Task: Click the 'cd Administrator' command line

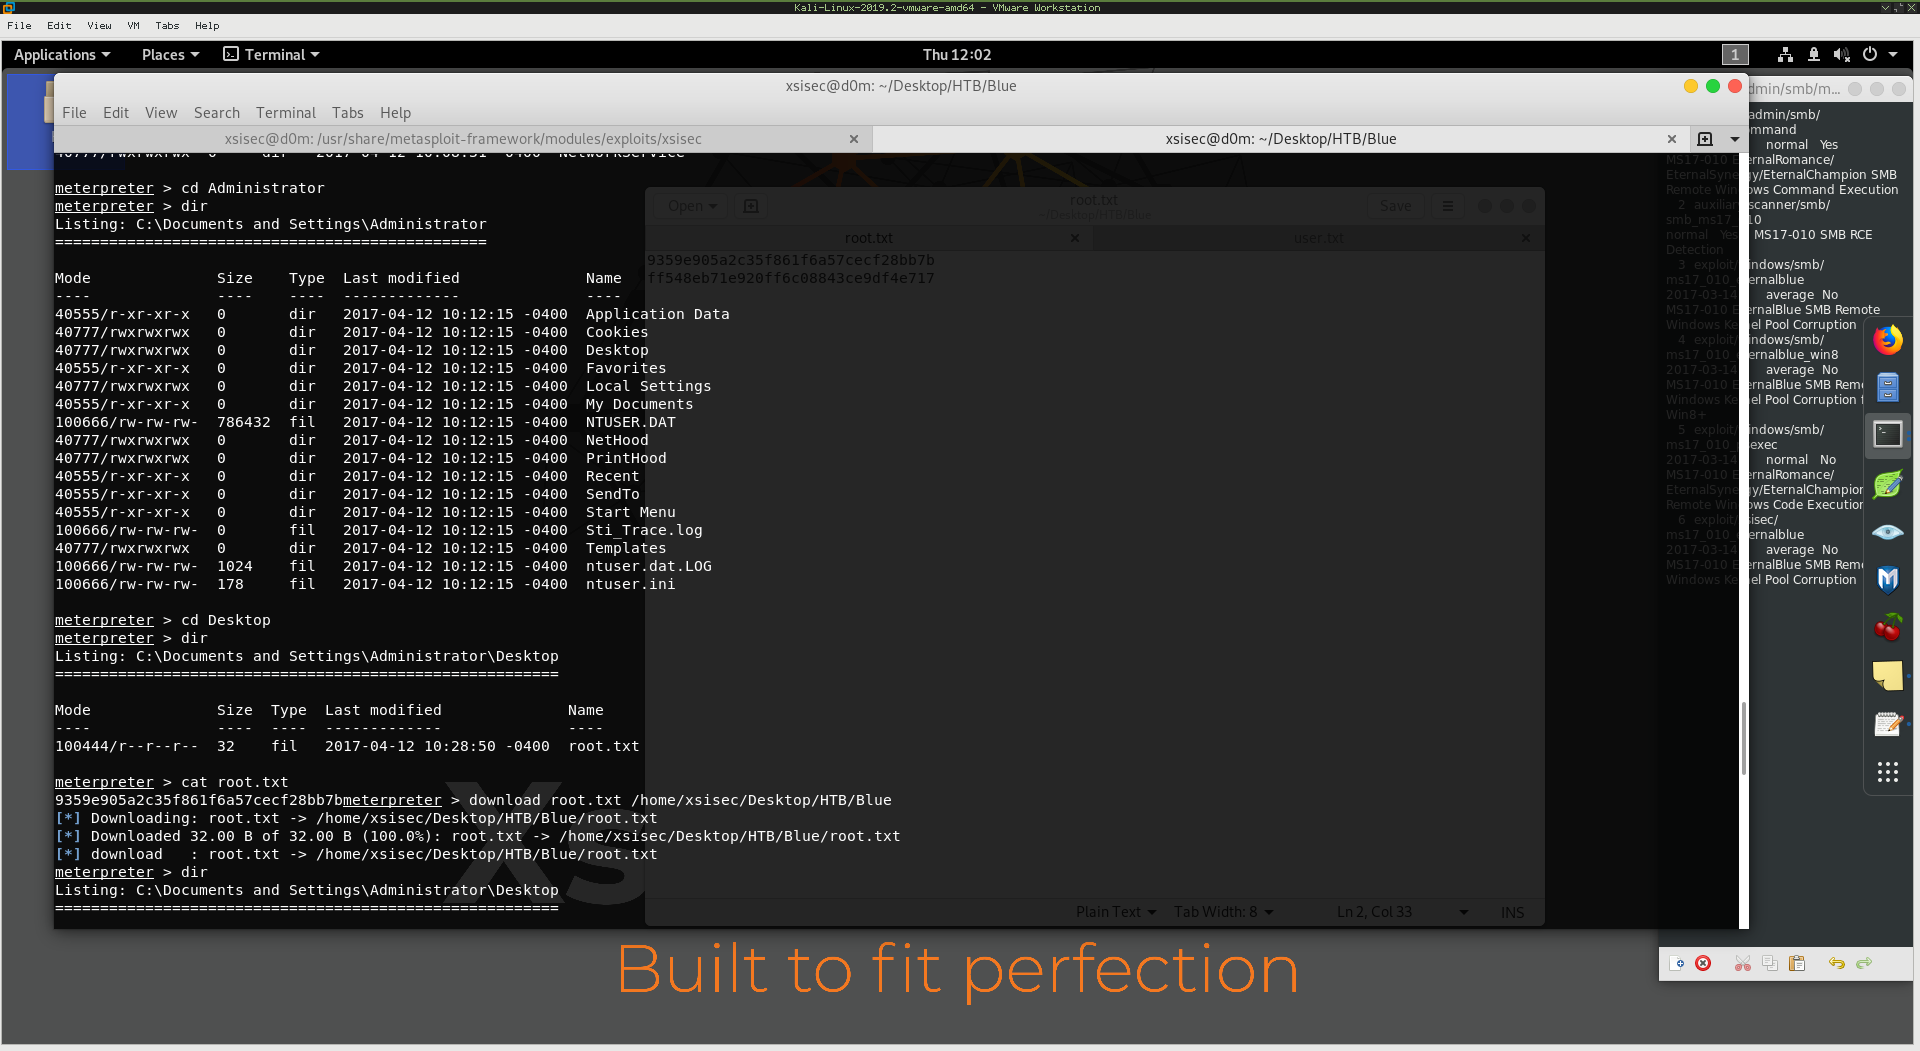Action: coord(189,188)
